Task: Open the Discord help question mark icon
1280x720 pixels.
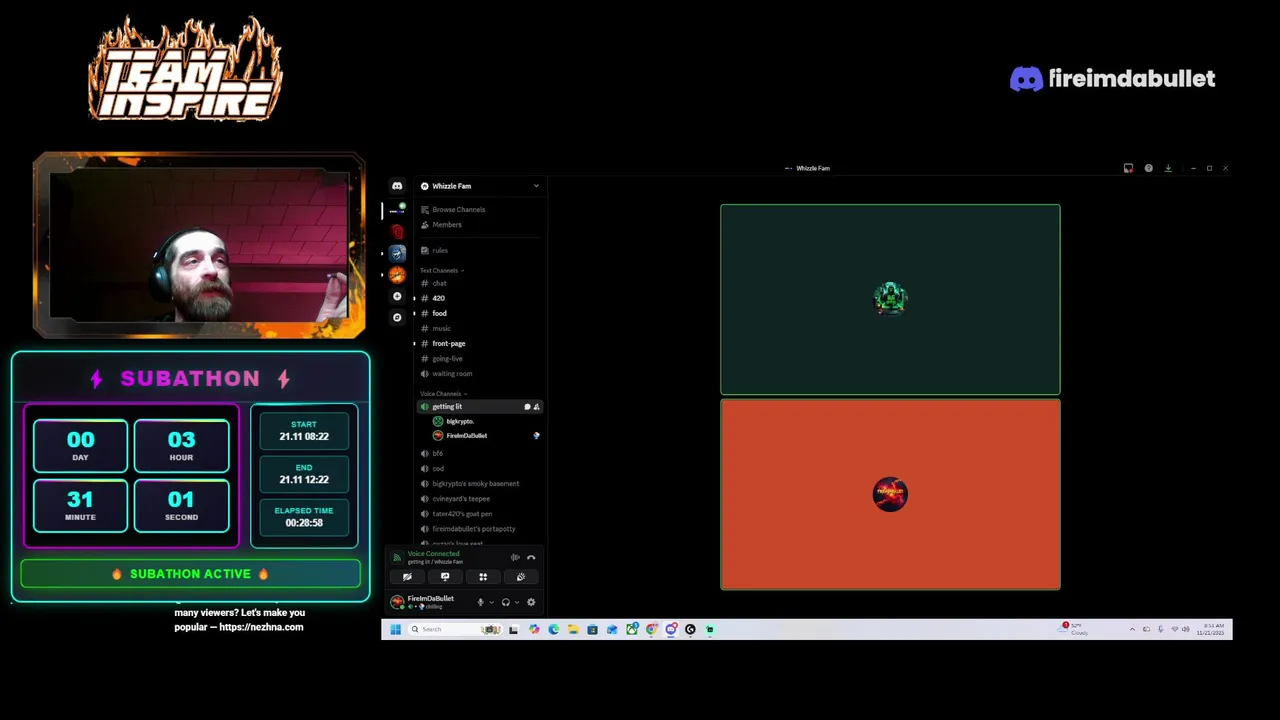Action: 1148,168
